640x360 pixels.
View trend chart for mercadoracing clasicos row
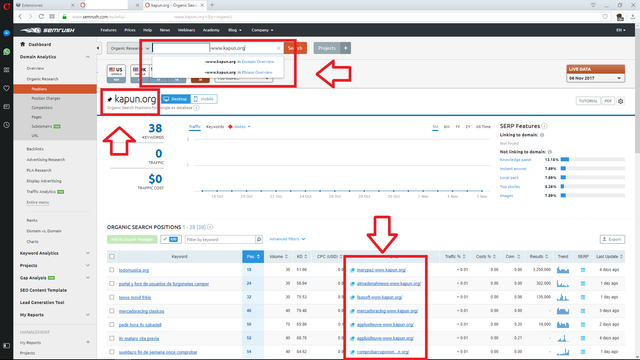click(x=563, y=311)
